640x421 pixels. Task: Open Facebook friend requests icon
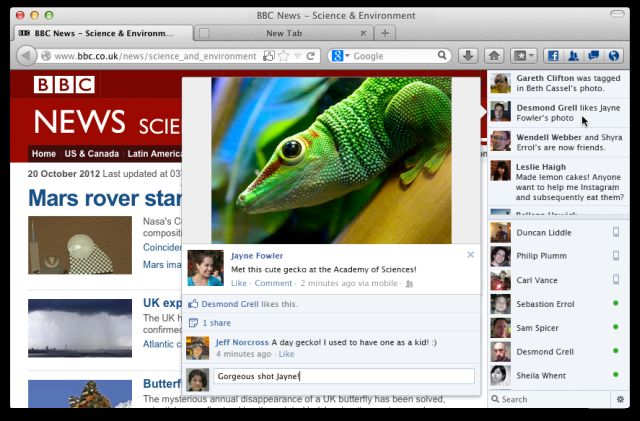click(x=573, y=56)
